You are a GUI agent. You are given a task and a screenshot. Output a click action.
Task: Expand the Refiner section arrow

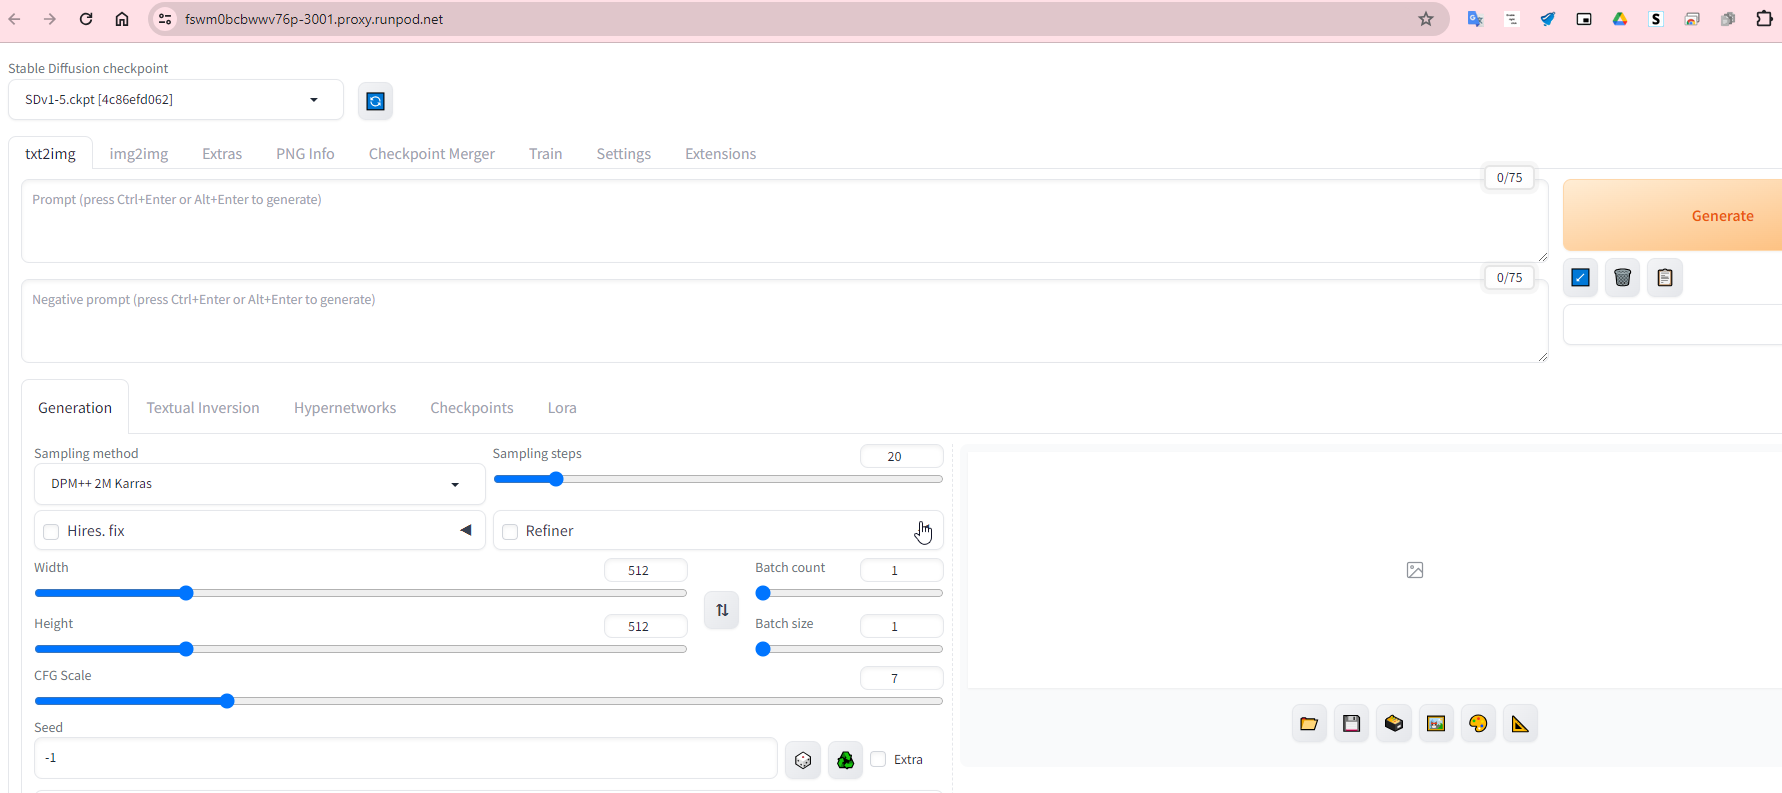click(922, 530)
